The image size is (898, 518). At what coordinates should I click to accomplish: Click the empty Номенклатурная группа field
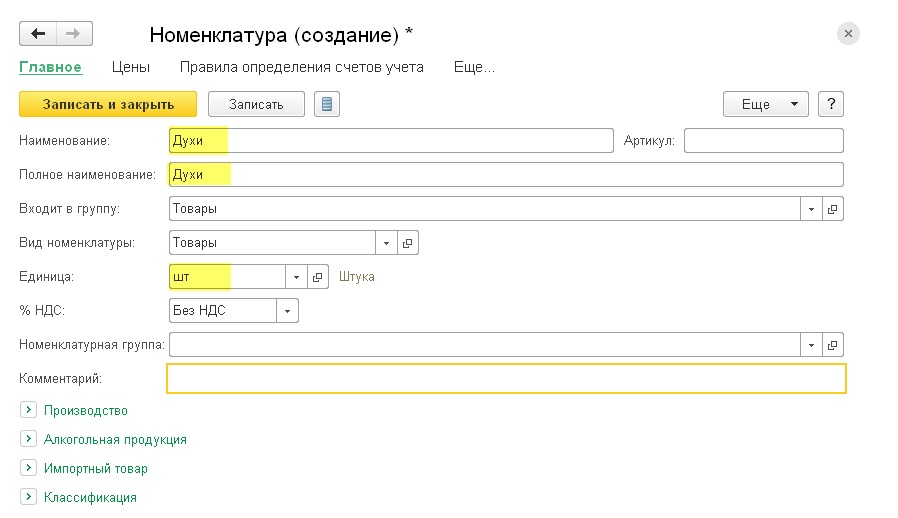485,345
